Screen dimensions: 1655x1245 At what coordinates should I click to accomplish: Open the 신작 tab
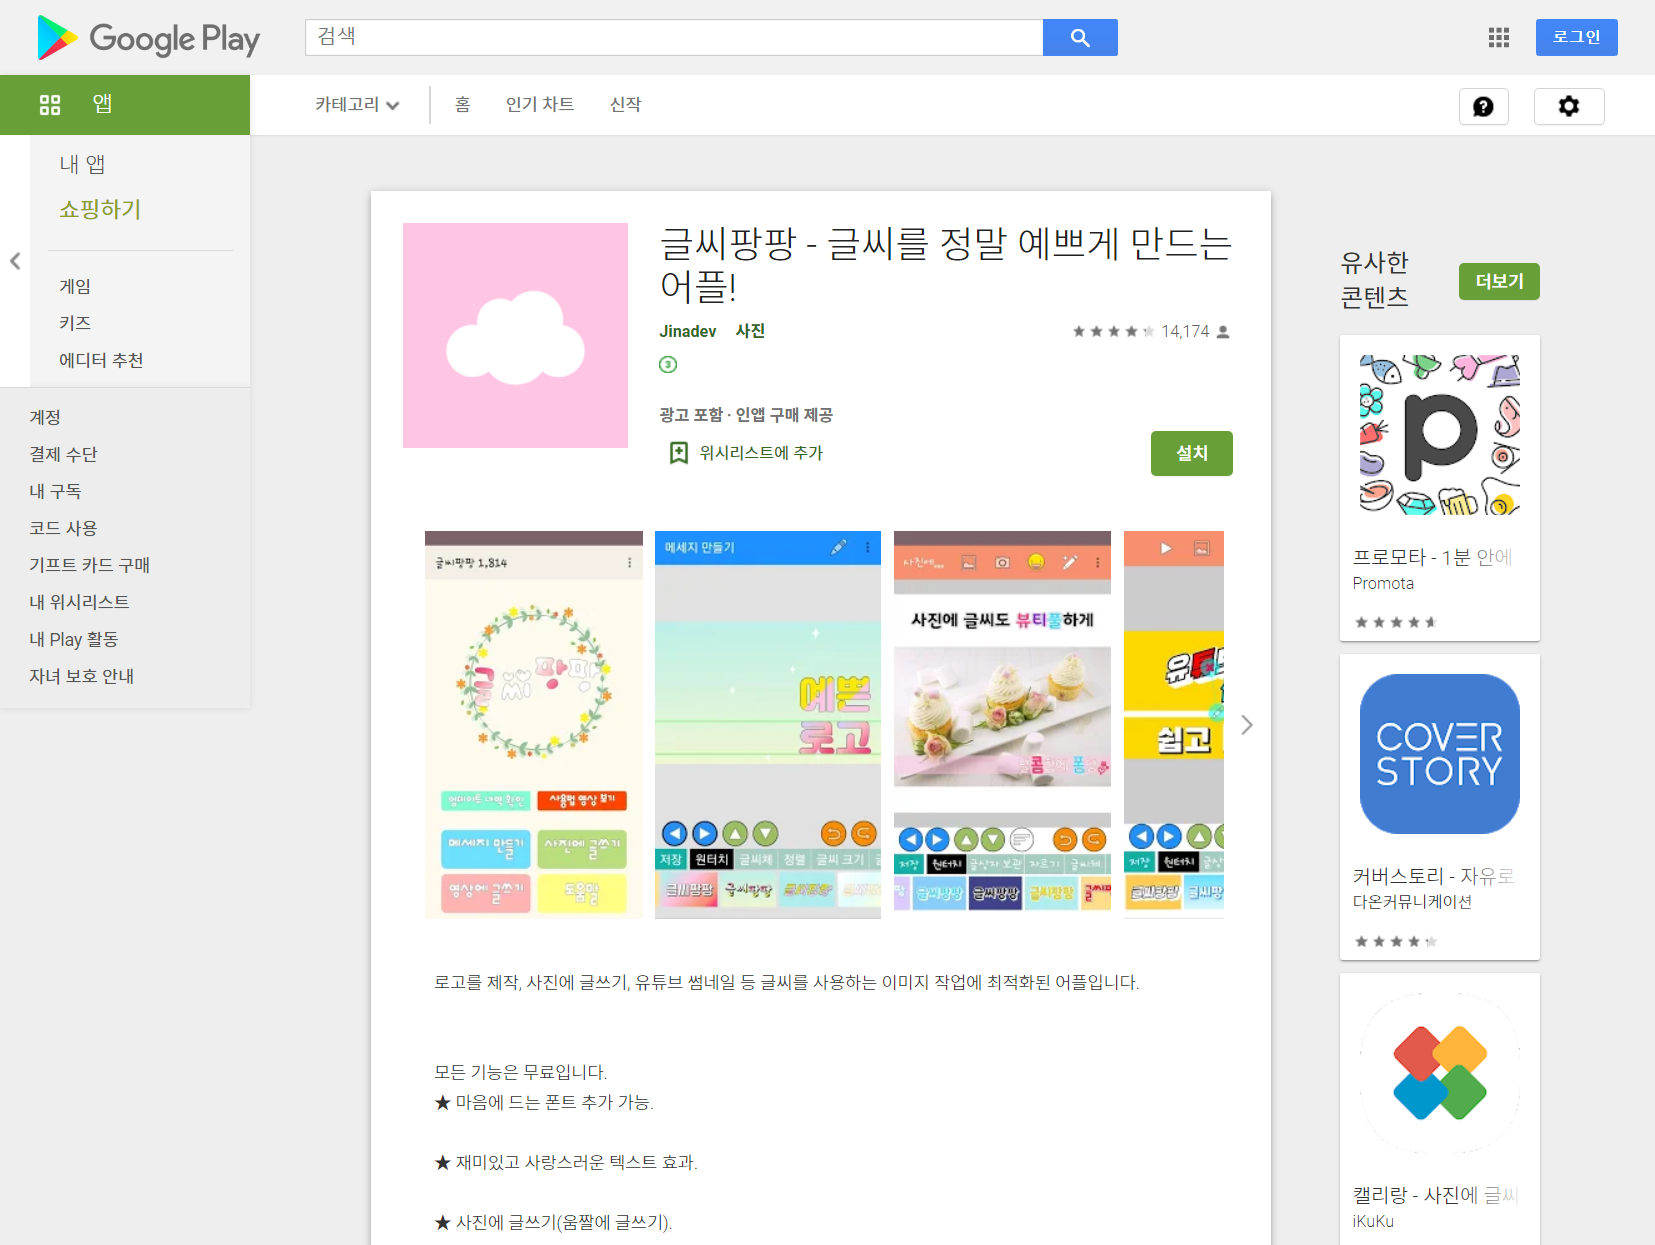coord(625,105)
